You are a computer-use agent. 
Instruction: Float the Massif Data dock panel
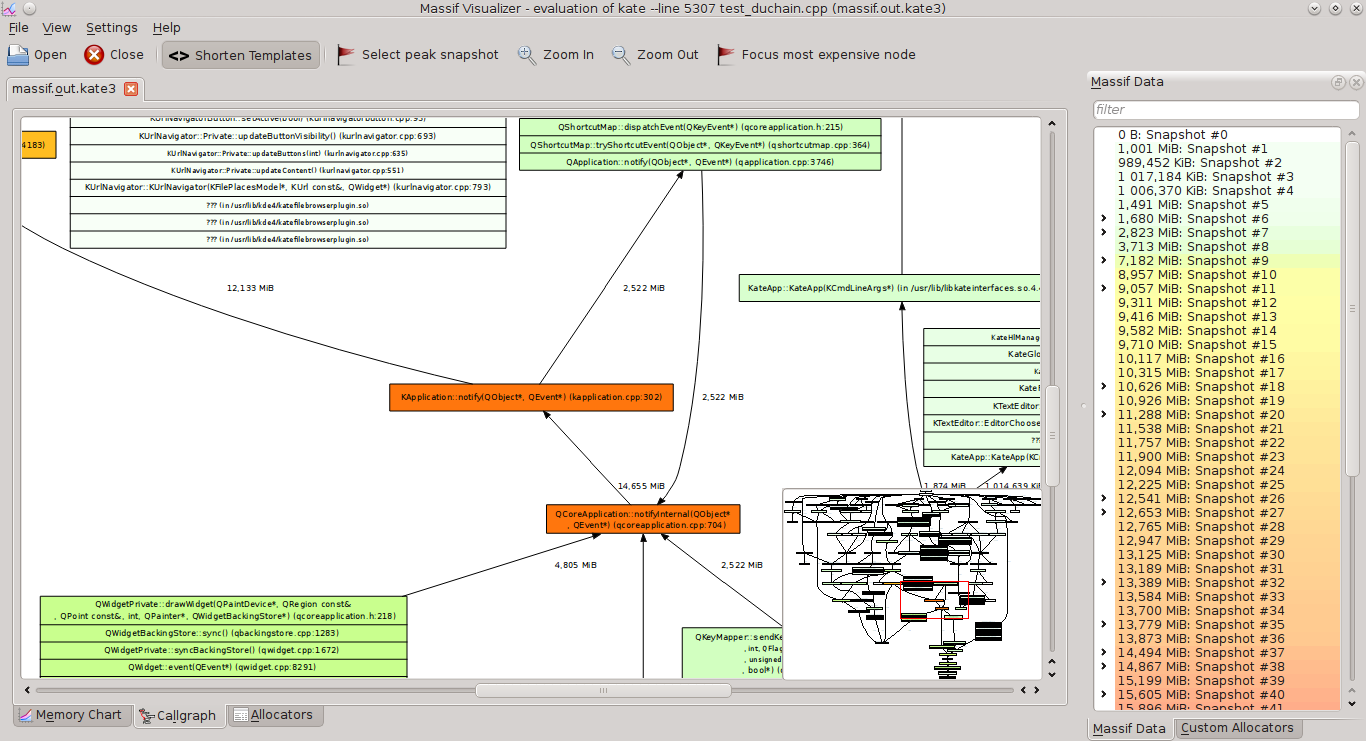(1338, 82)
